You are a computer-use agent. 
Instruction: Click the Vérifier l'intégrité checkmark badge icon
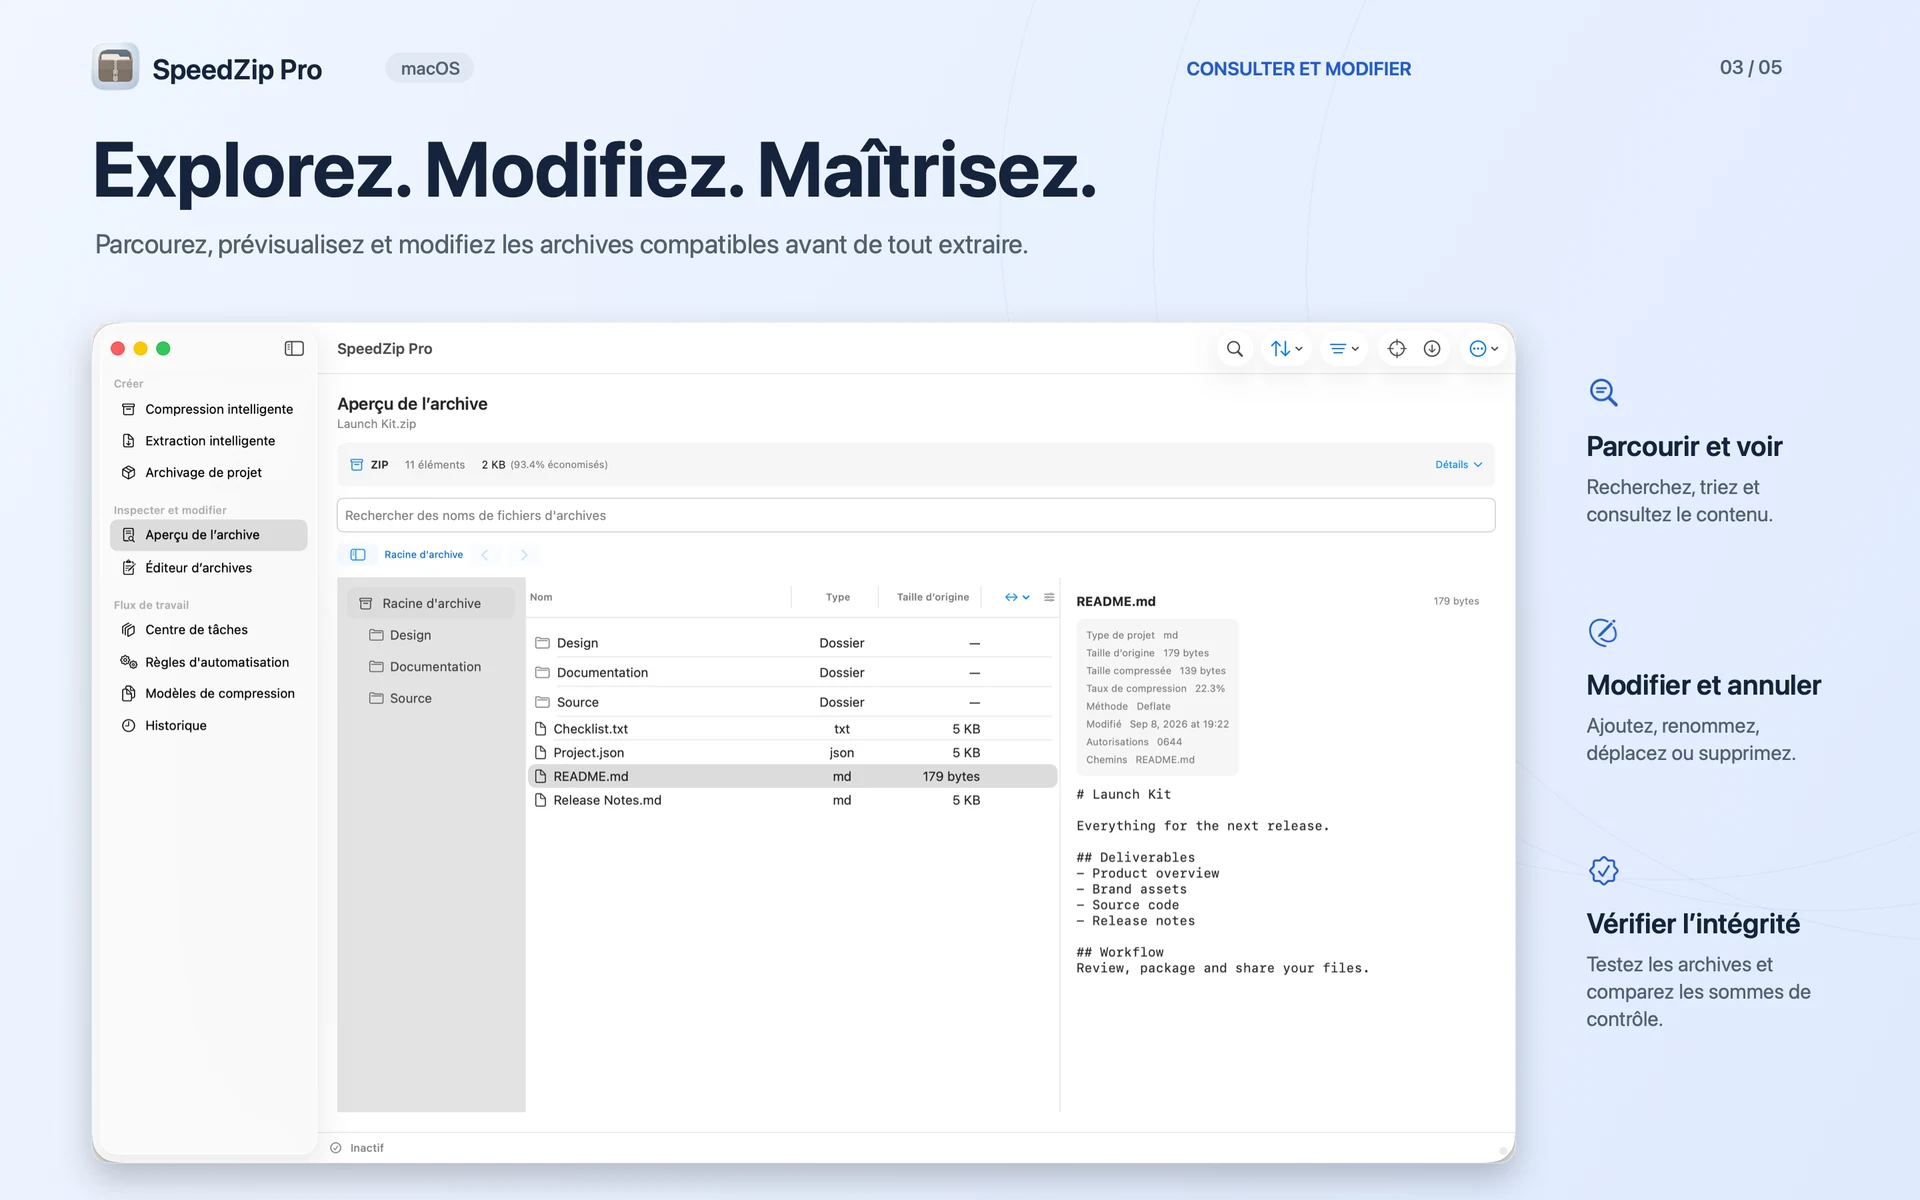pyautogui.click(x=1603, y=870)
